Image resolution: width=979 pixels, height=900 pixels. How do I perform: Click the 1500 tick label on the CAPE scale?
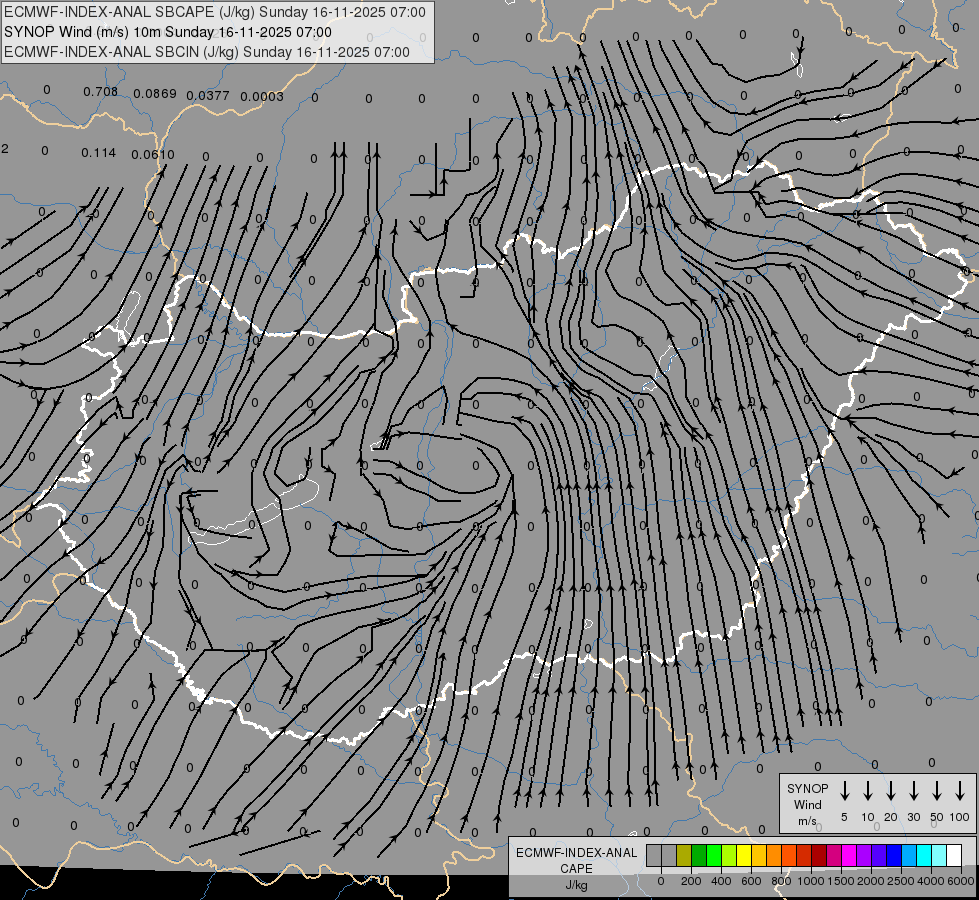841,881
